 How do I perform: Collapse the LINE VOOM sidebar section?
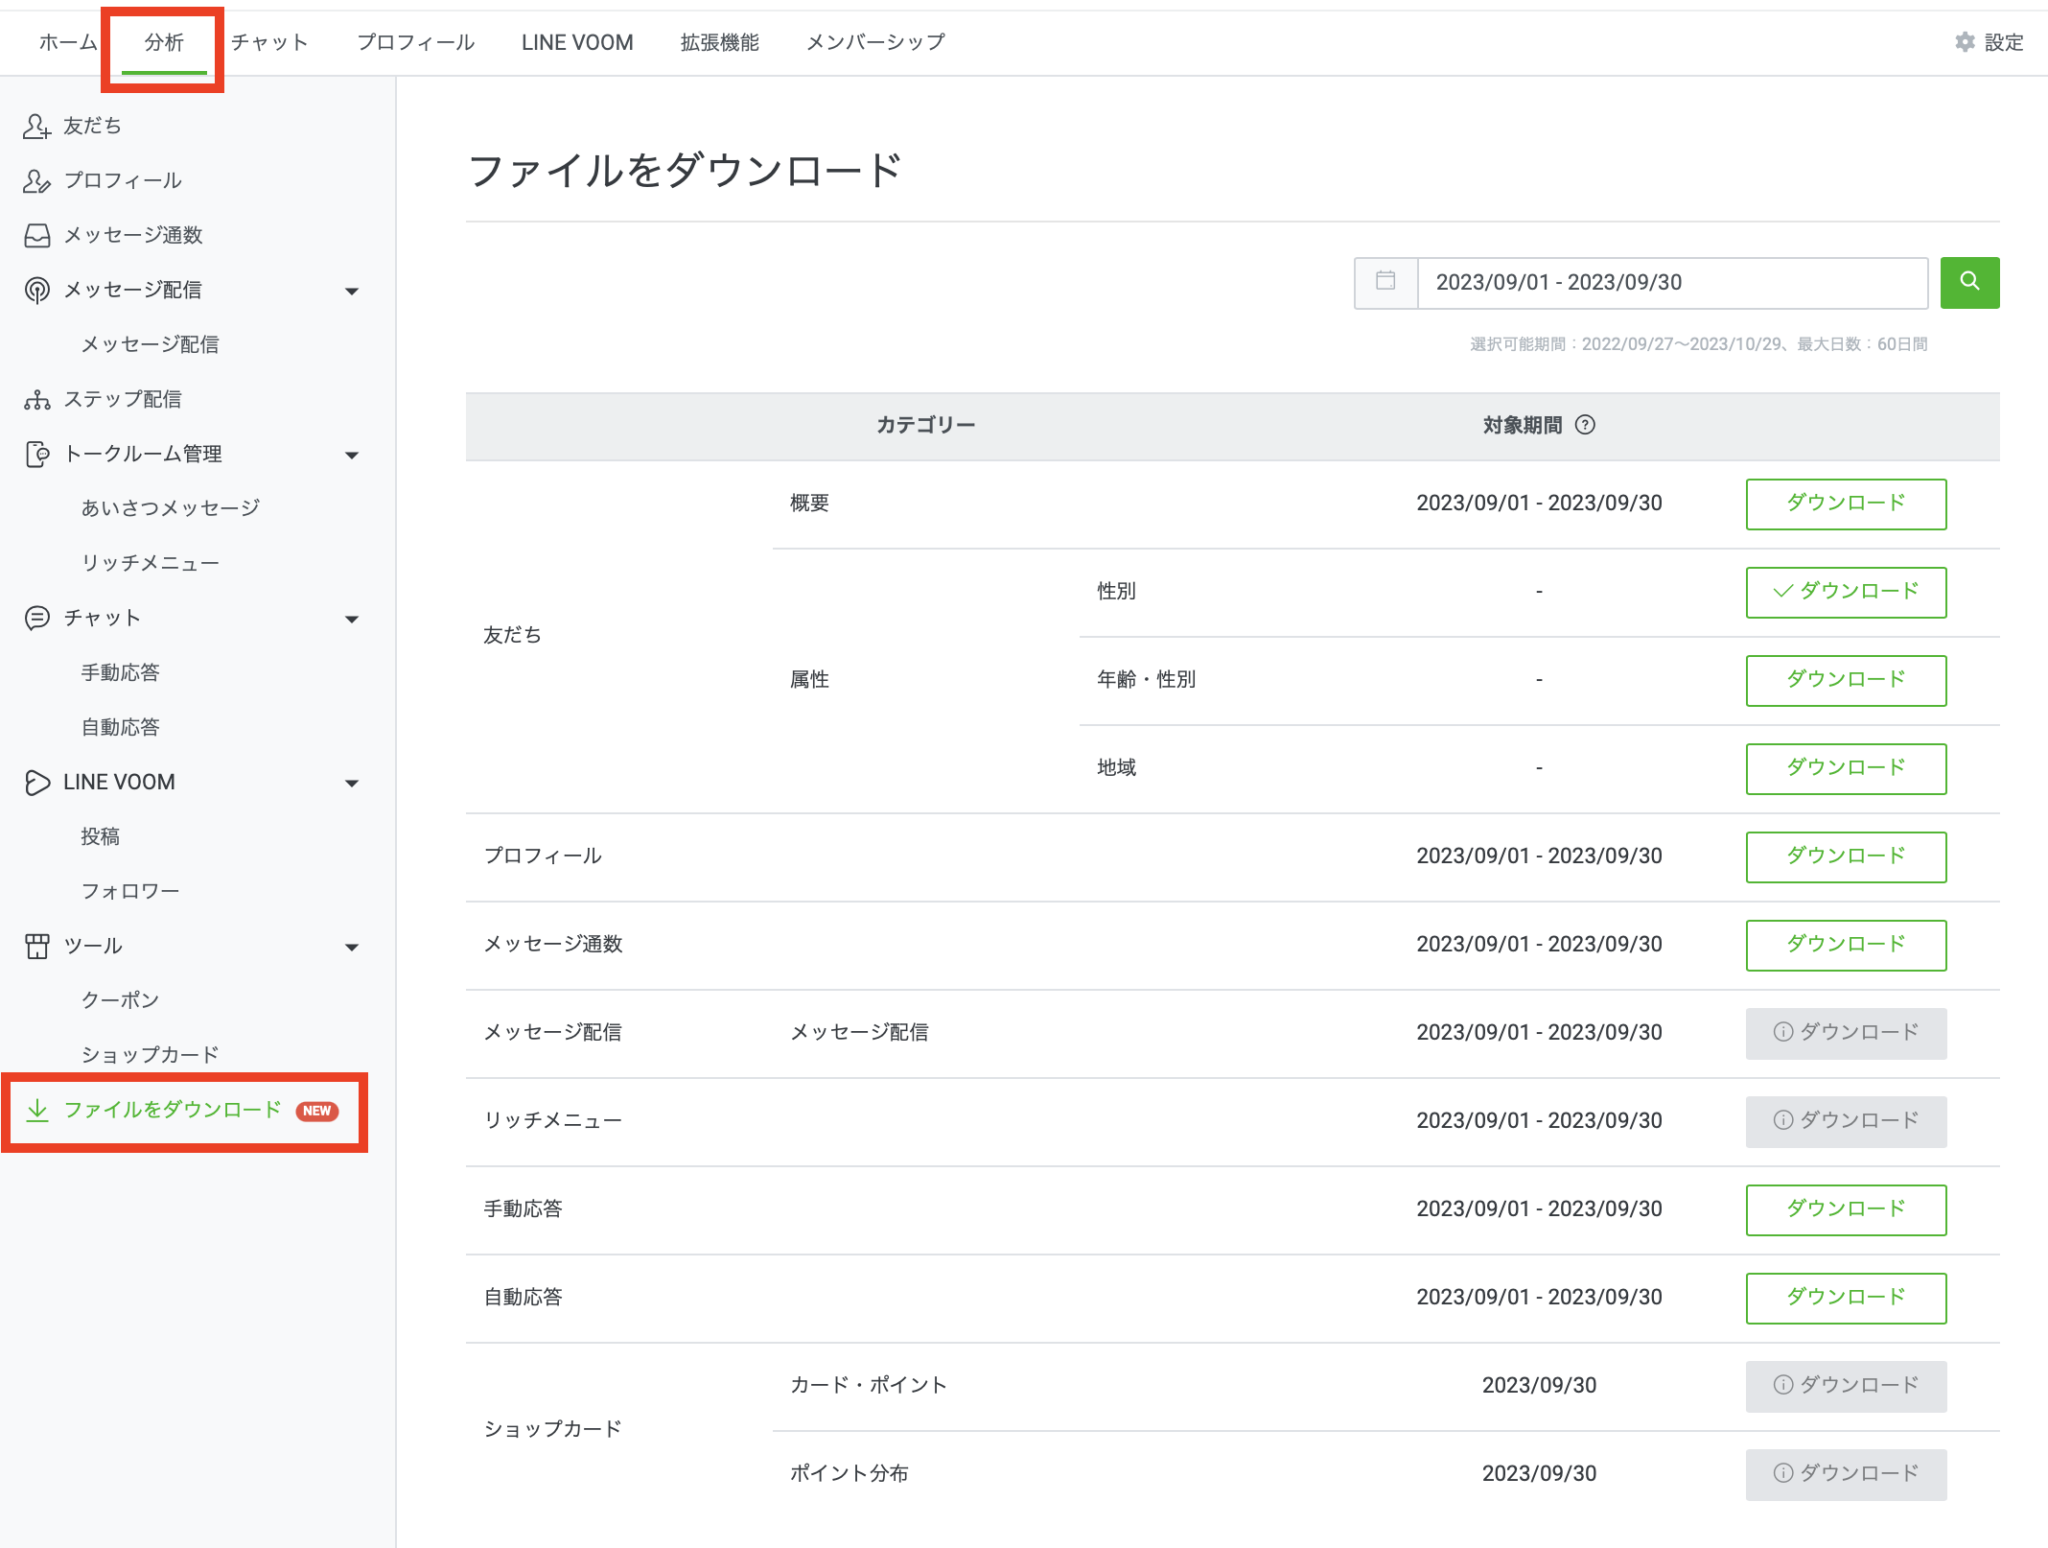(x=351, y=783)
